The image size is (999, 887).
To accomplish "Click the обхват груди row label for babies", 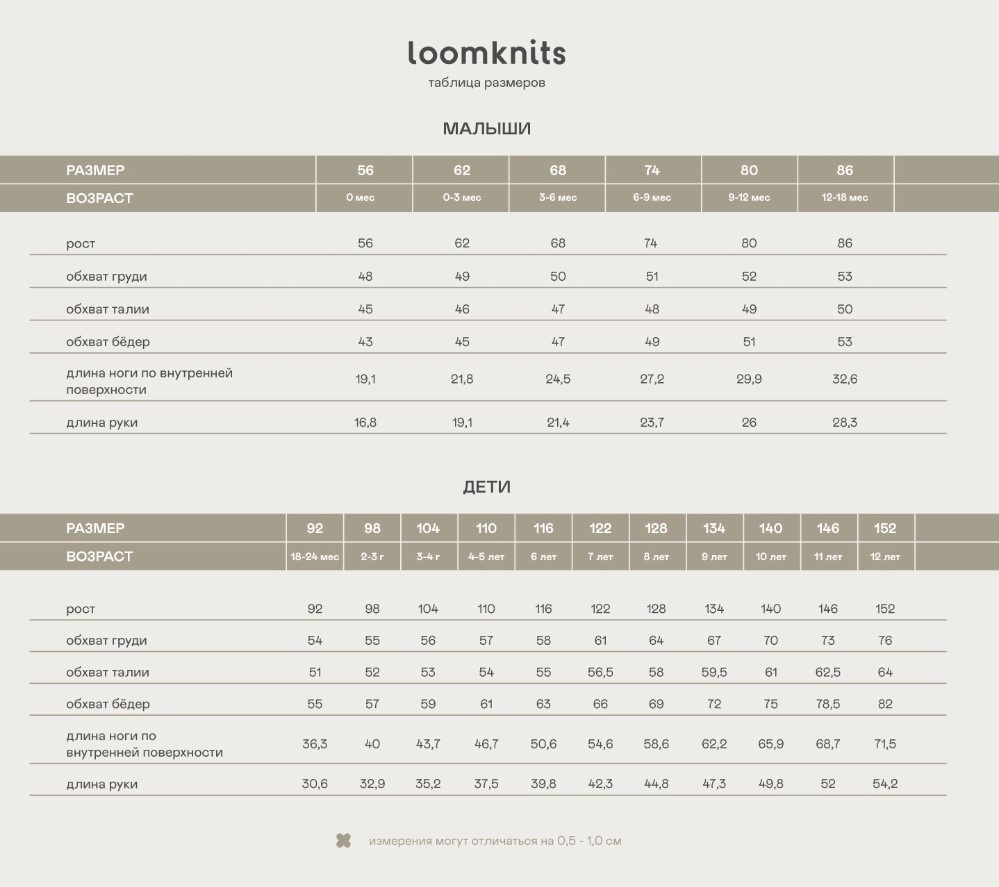I will (106, 277).
